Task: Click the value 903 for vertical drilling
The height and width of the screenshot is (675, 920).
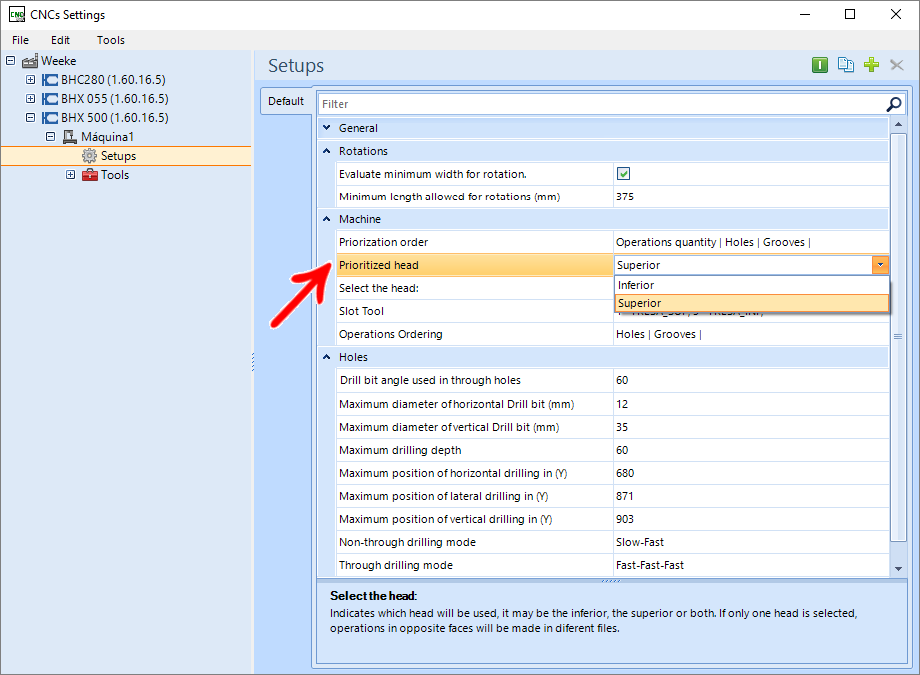Action: point(625,519)
